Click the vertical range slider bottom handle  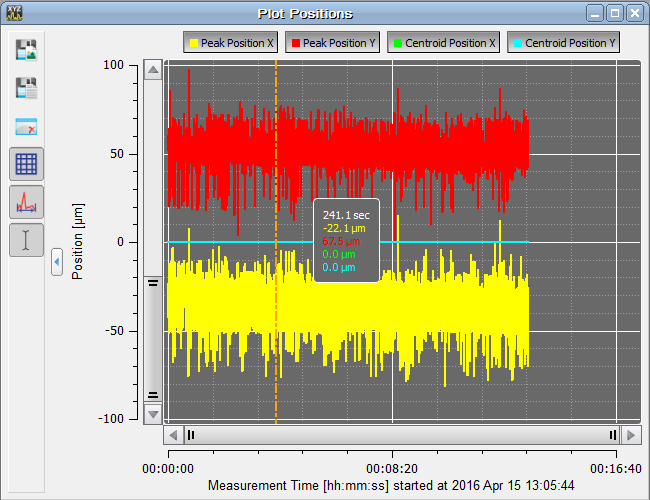coord(153,395)
